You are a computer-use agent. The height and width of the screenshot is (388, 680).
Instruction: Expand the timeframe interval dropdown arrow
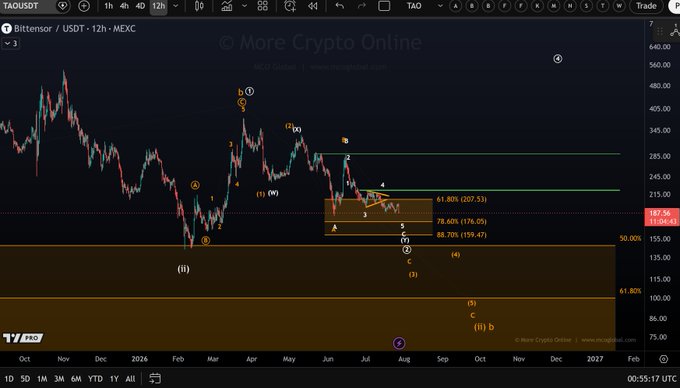pos(176,6)
